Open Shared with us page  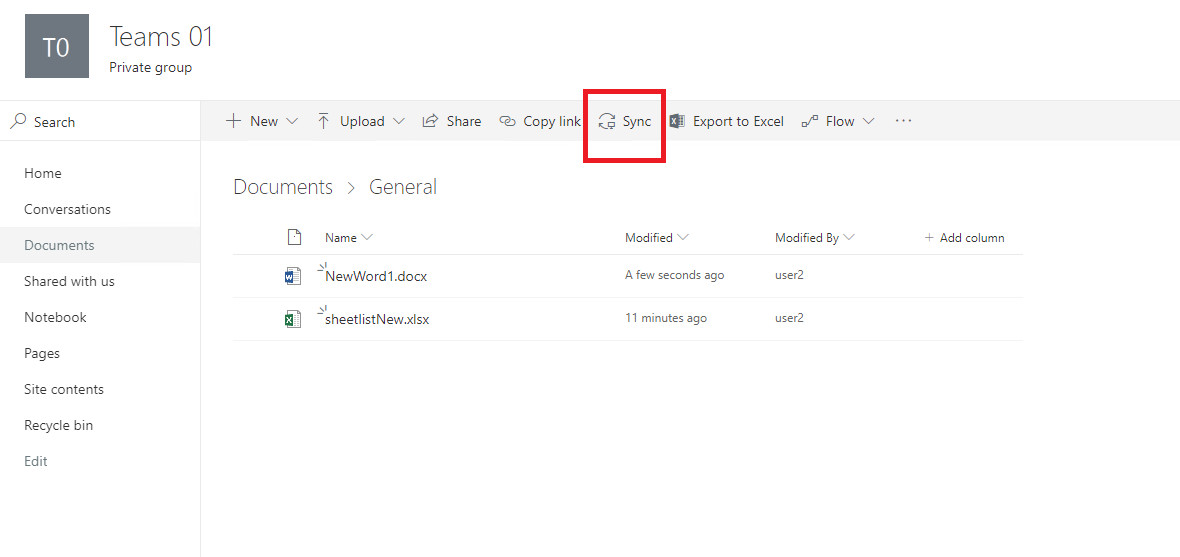pos(69,282)
